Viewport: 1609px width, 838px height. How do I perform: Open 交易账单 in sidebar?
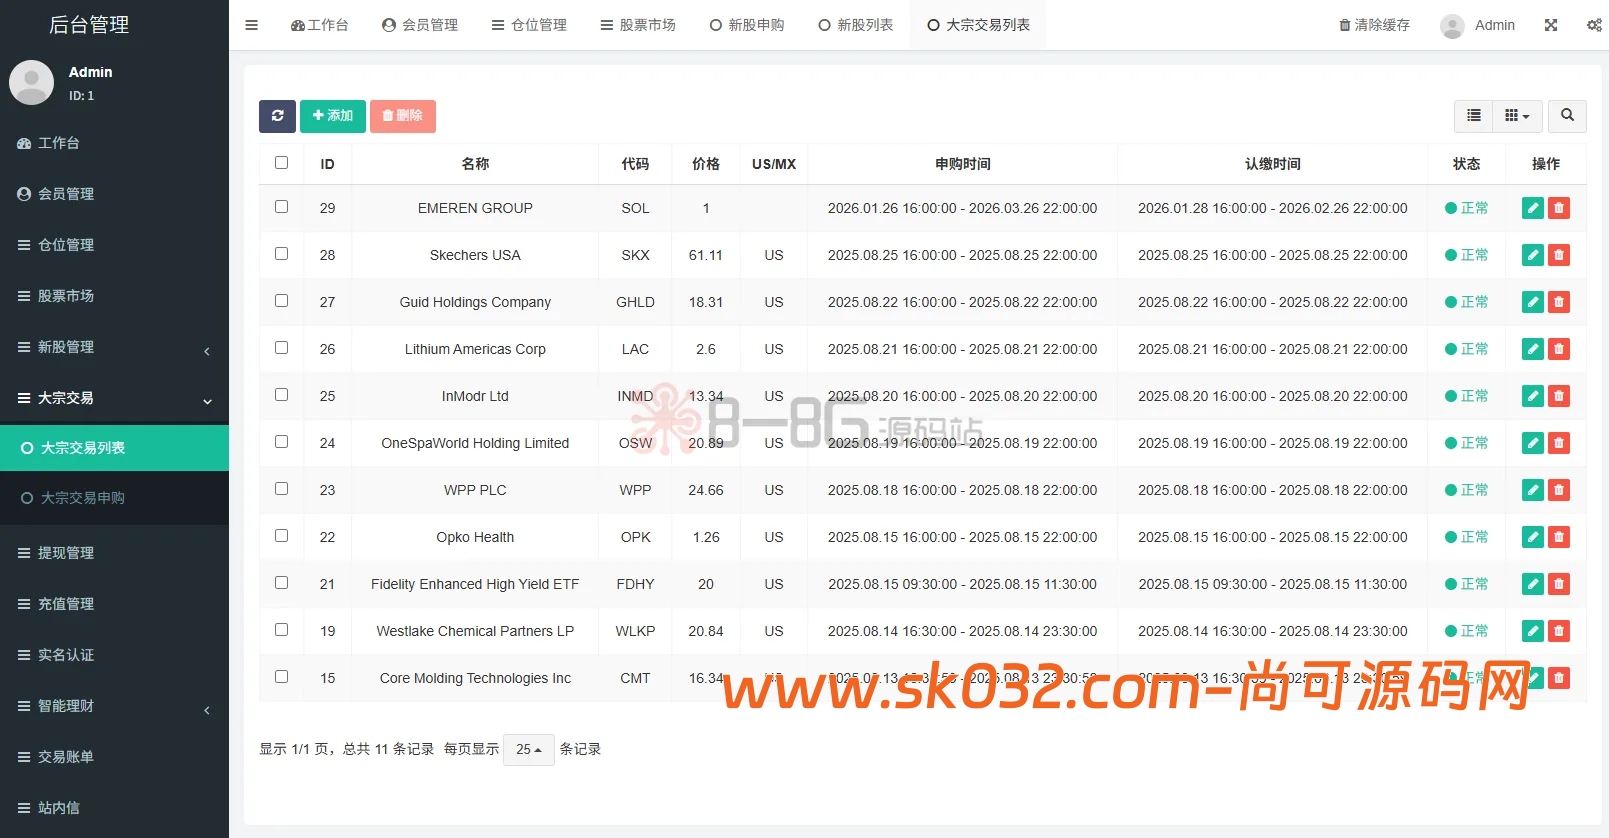pyautogui.click(x=114, y=757)
